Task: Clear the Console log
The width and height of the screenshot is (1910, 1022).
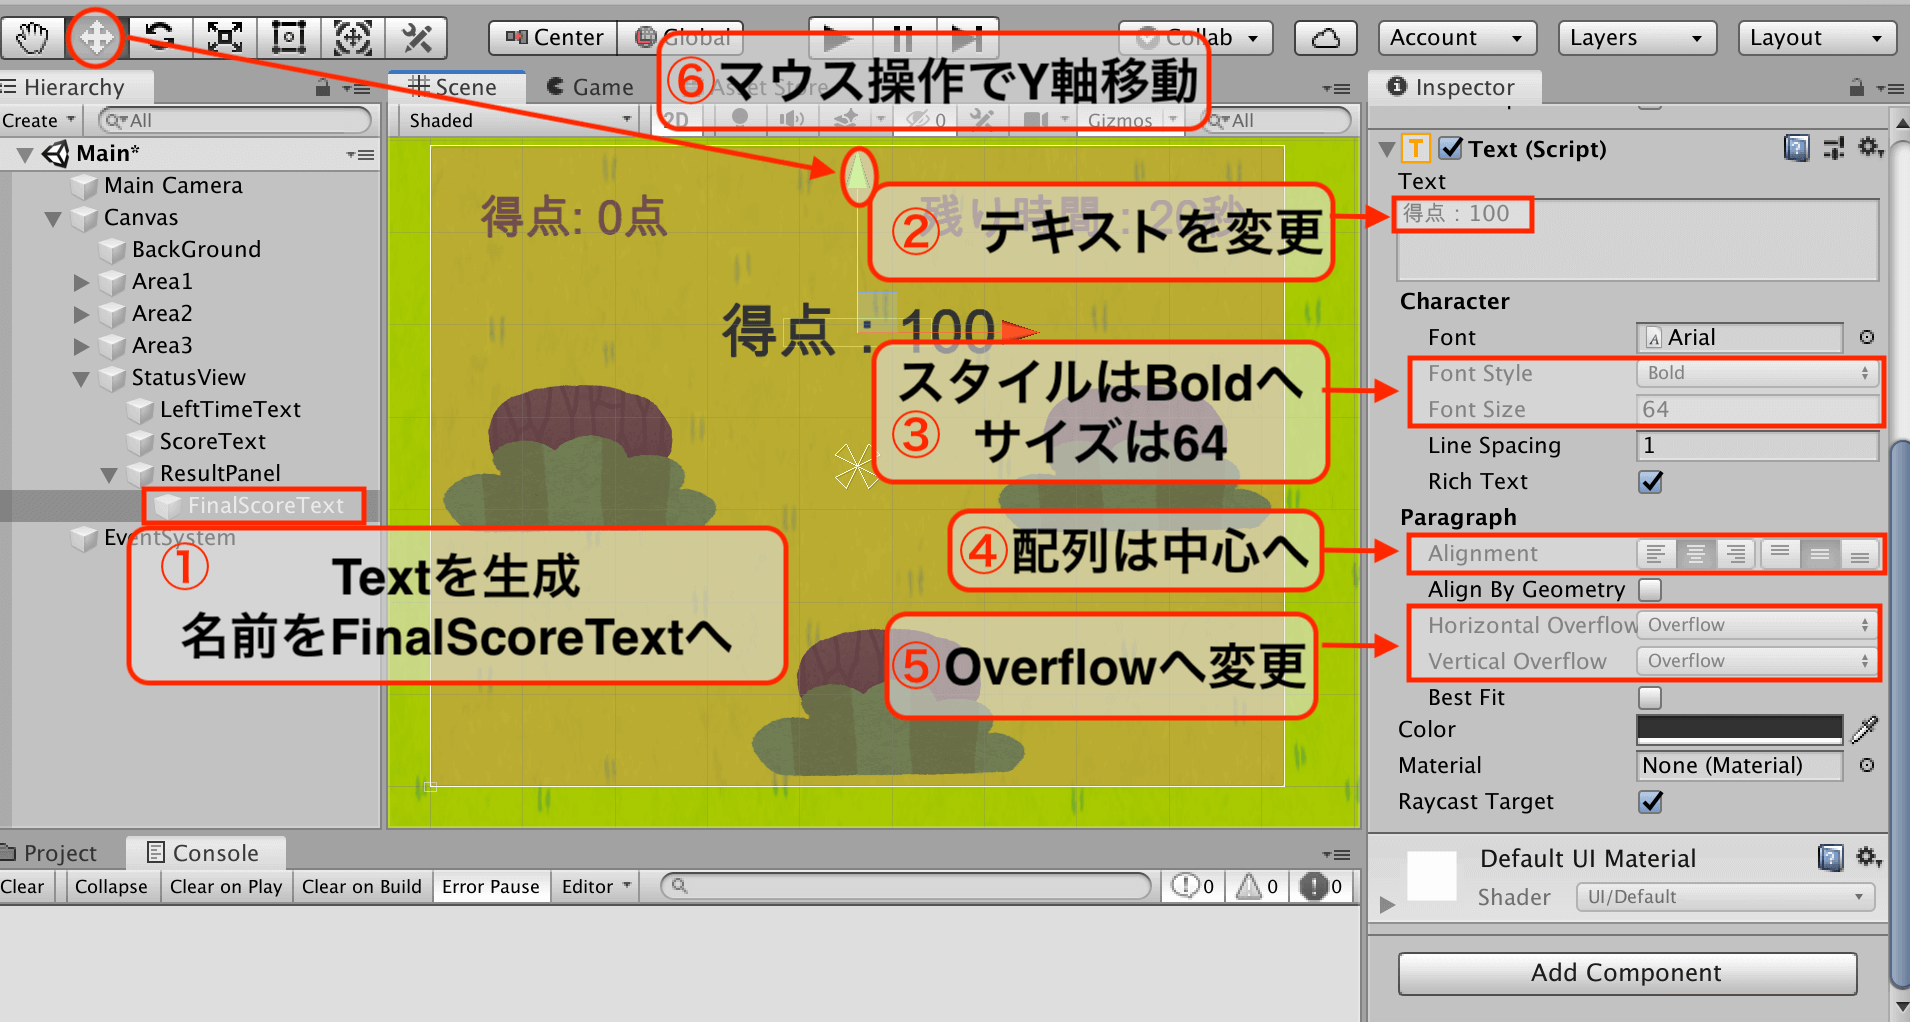Action: click(x=24, y=887)
